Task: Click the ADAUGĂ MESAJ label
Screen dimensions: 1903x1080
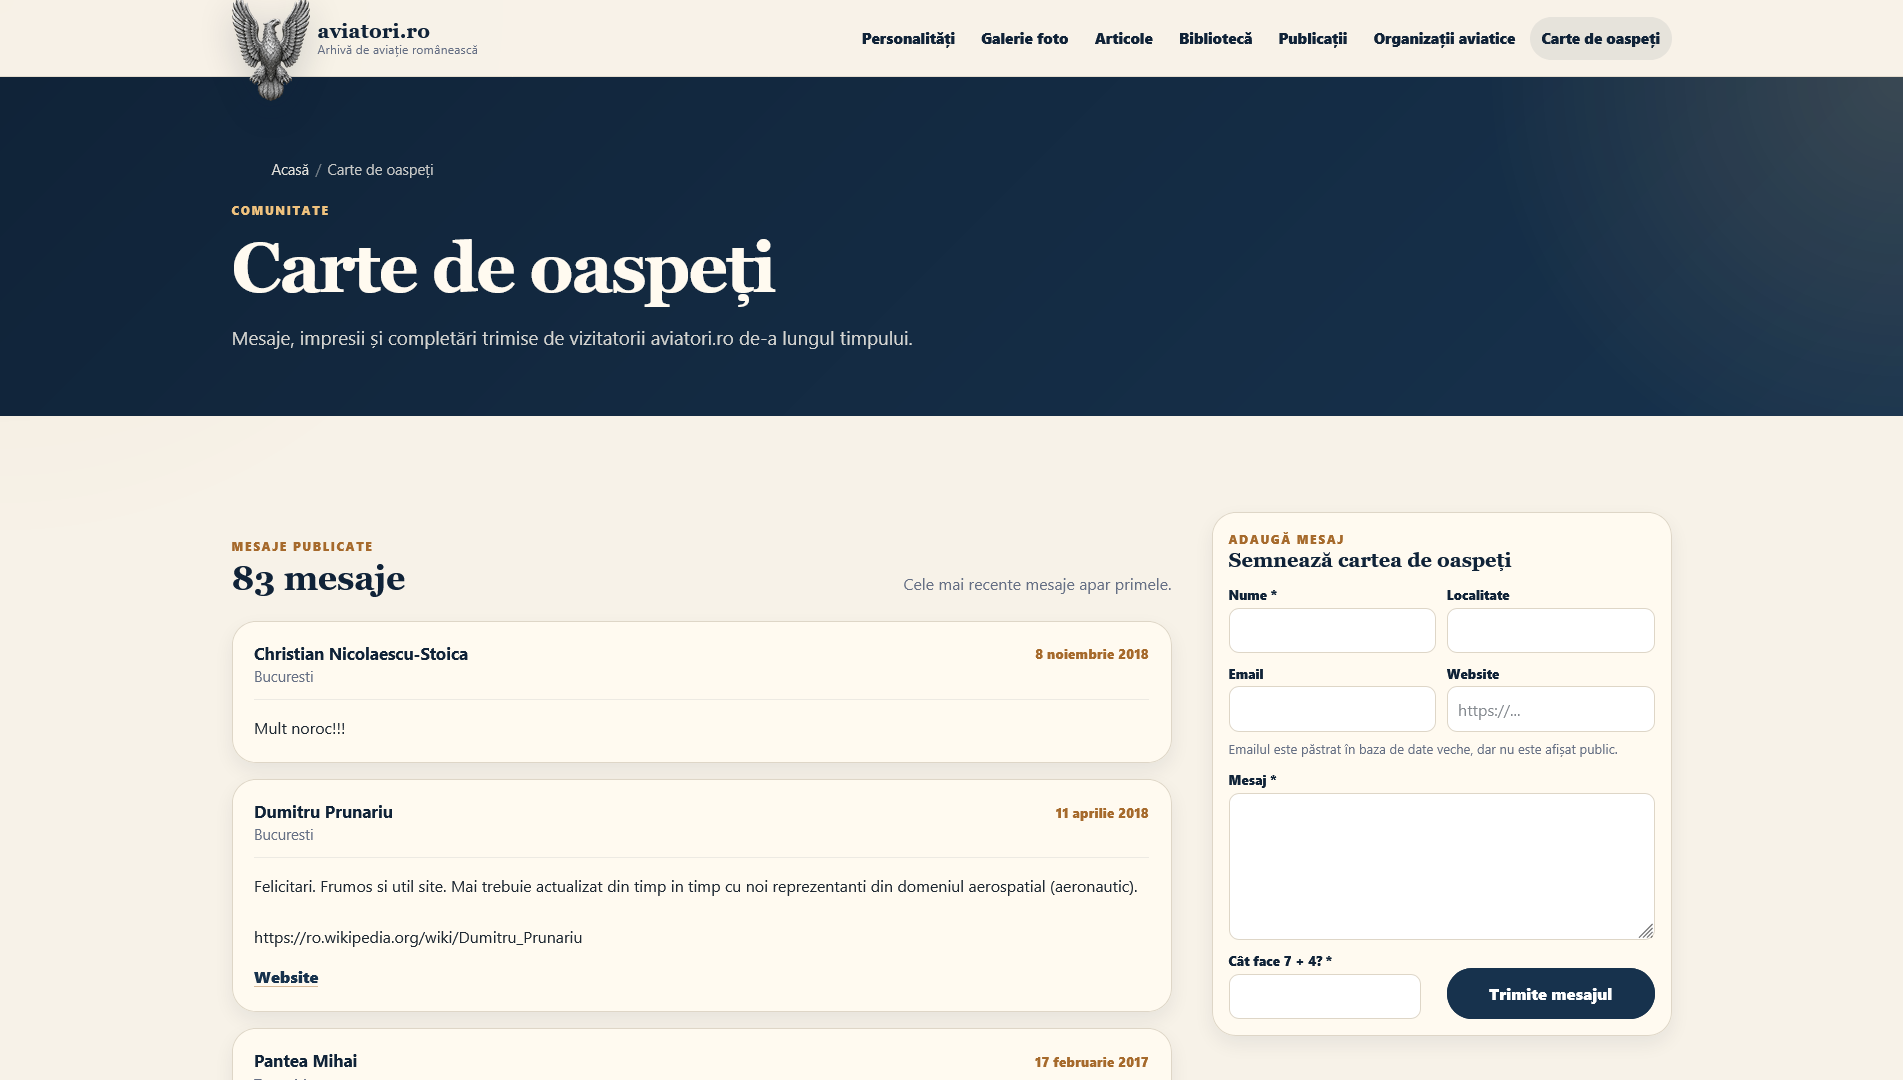Action: (1286, 539)
